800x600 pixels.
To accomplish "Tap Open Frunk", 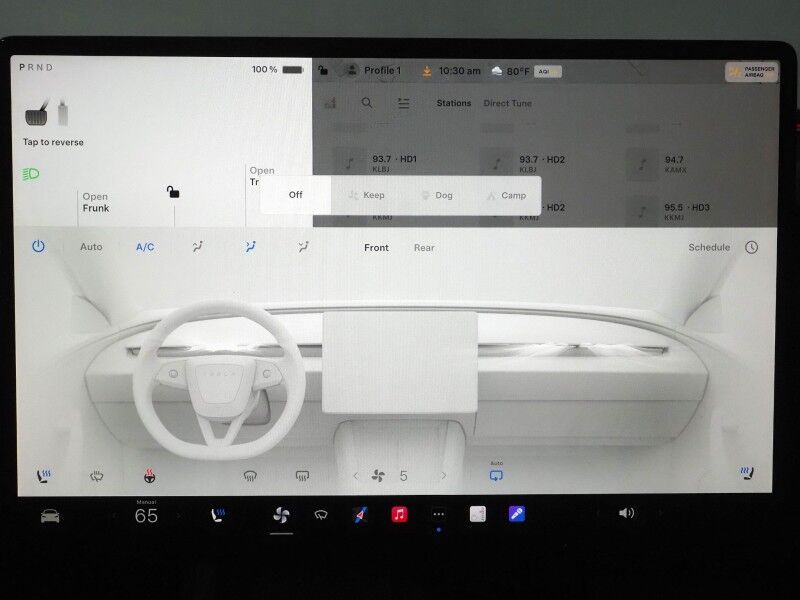I will point(95,202).
